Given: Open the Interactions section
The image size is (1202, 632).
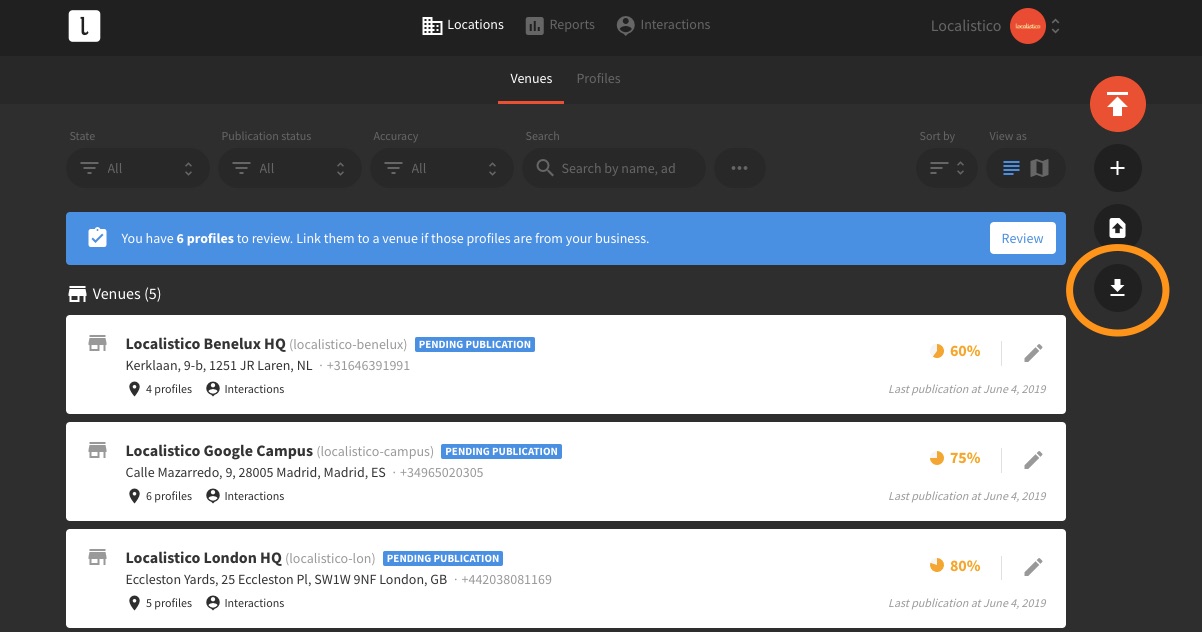Looking at the screenshot, I should click(663, 25).
